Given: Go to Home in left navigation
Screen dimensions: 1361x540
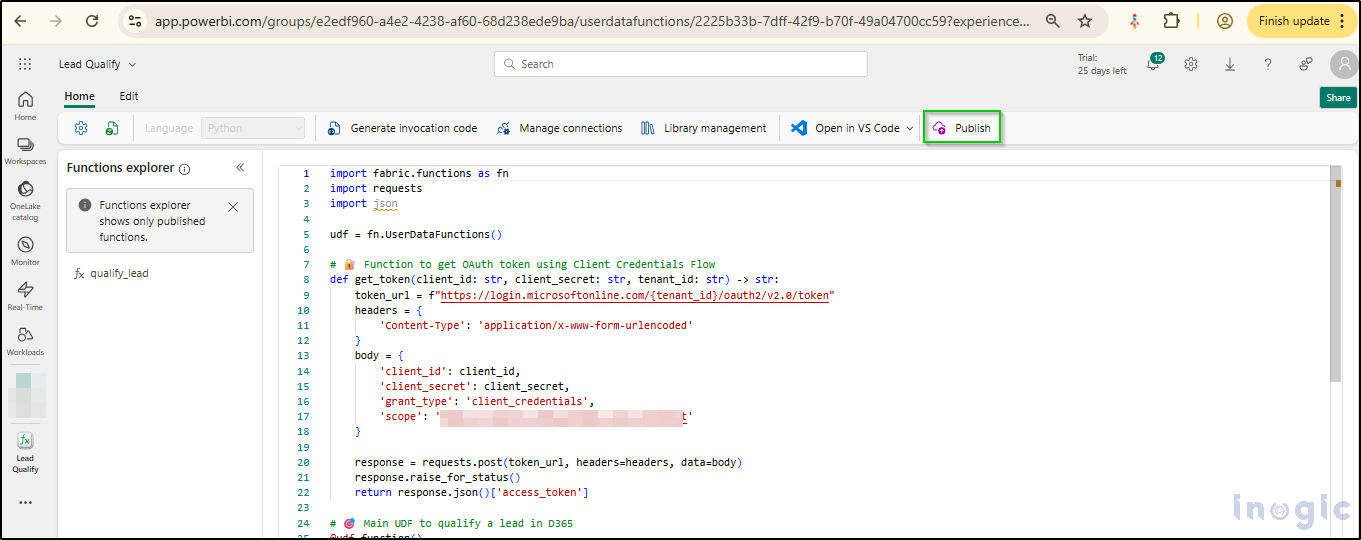Looking at the screenshot, I should [25, 105].
